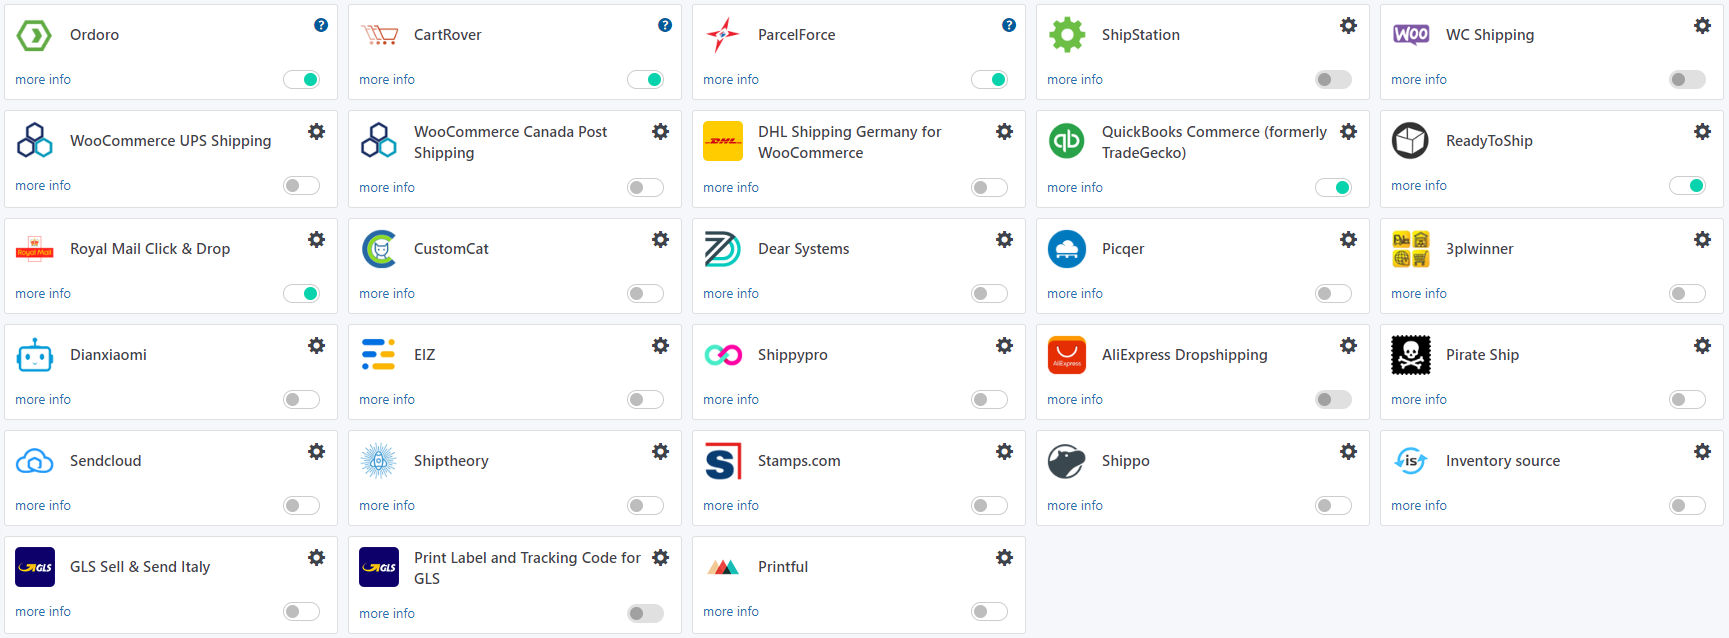Turn off the ReadyToShip switch
The width and height of the screenshot is (1729, 638).
[x=1687, y=186]
